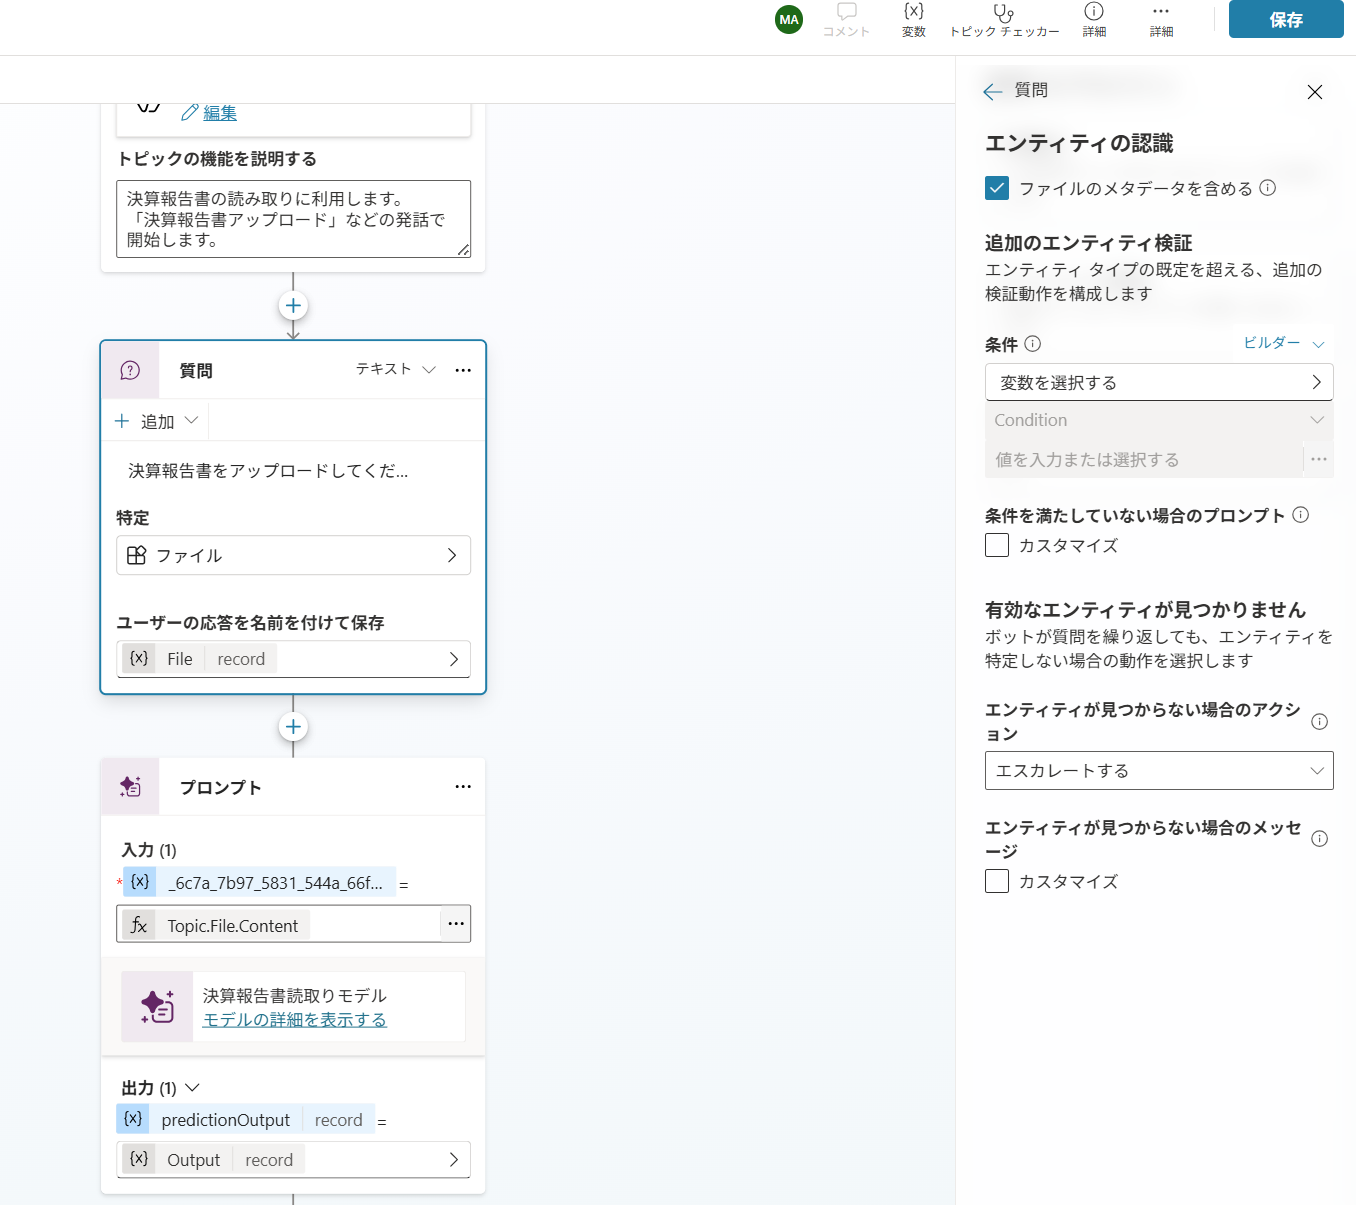Add node between 質問 and プロンプト
The image size is (1356, 1205).
(x=293, y=727)
